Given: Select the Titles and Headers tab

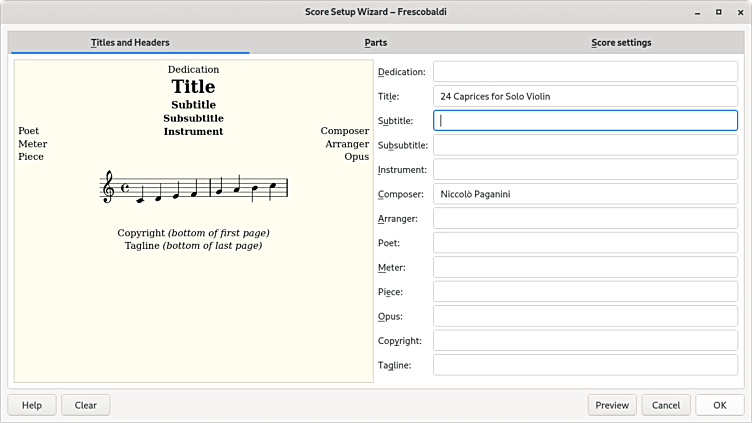Looking at the screenshot, I should tap(130, 43).
